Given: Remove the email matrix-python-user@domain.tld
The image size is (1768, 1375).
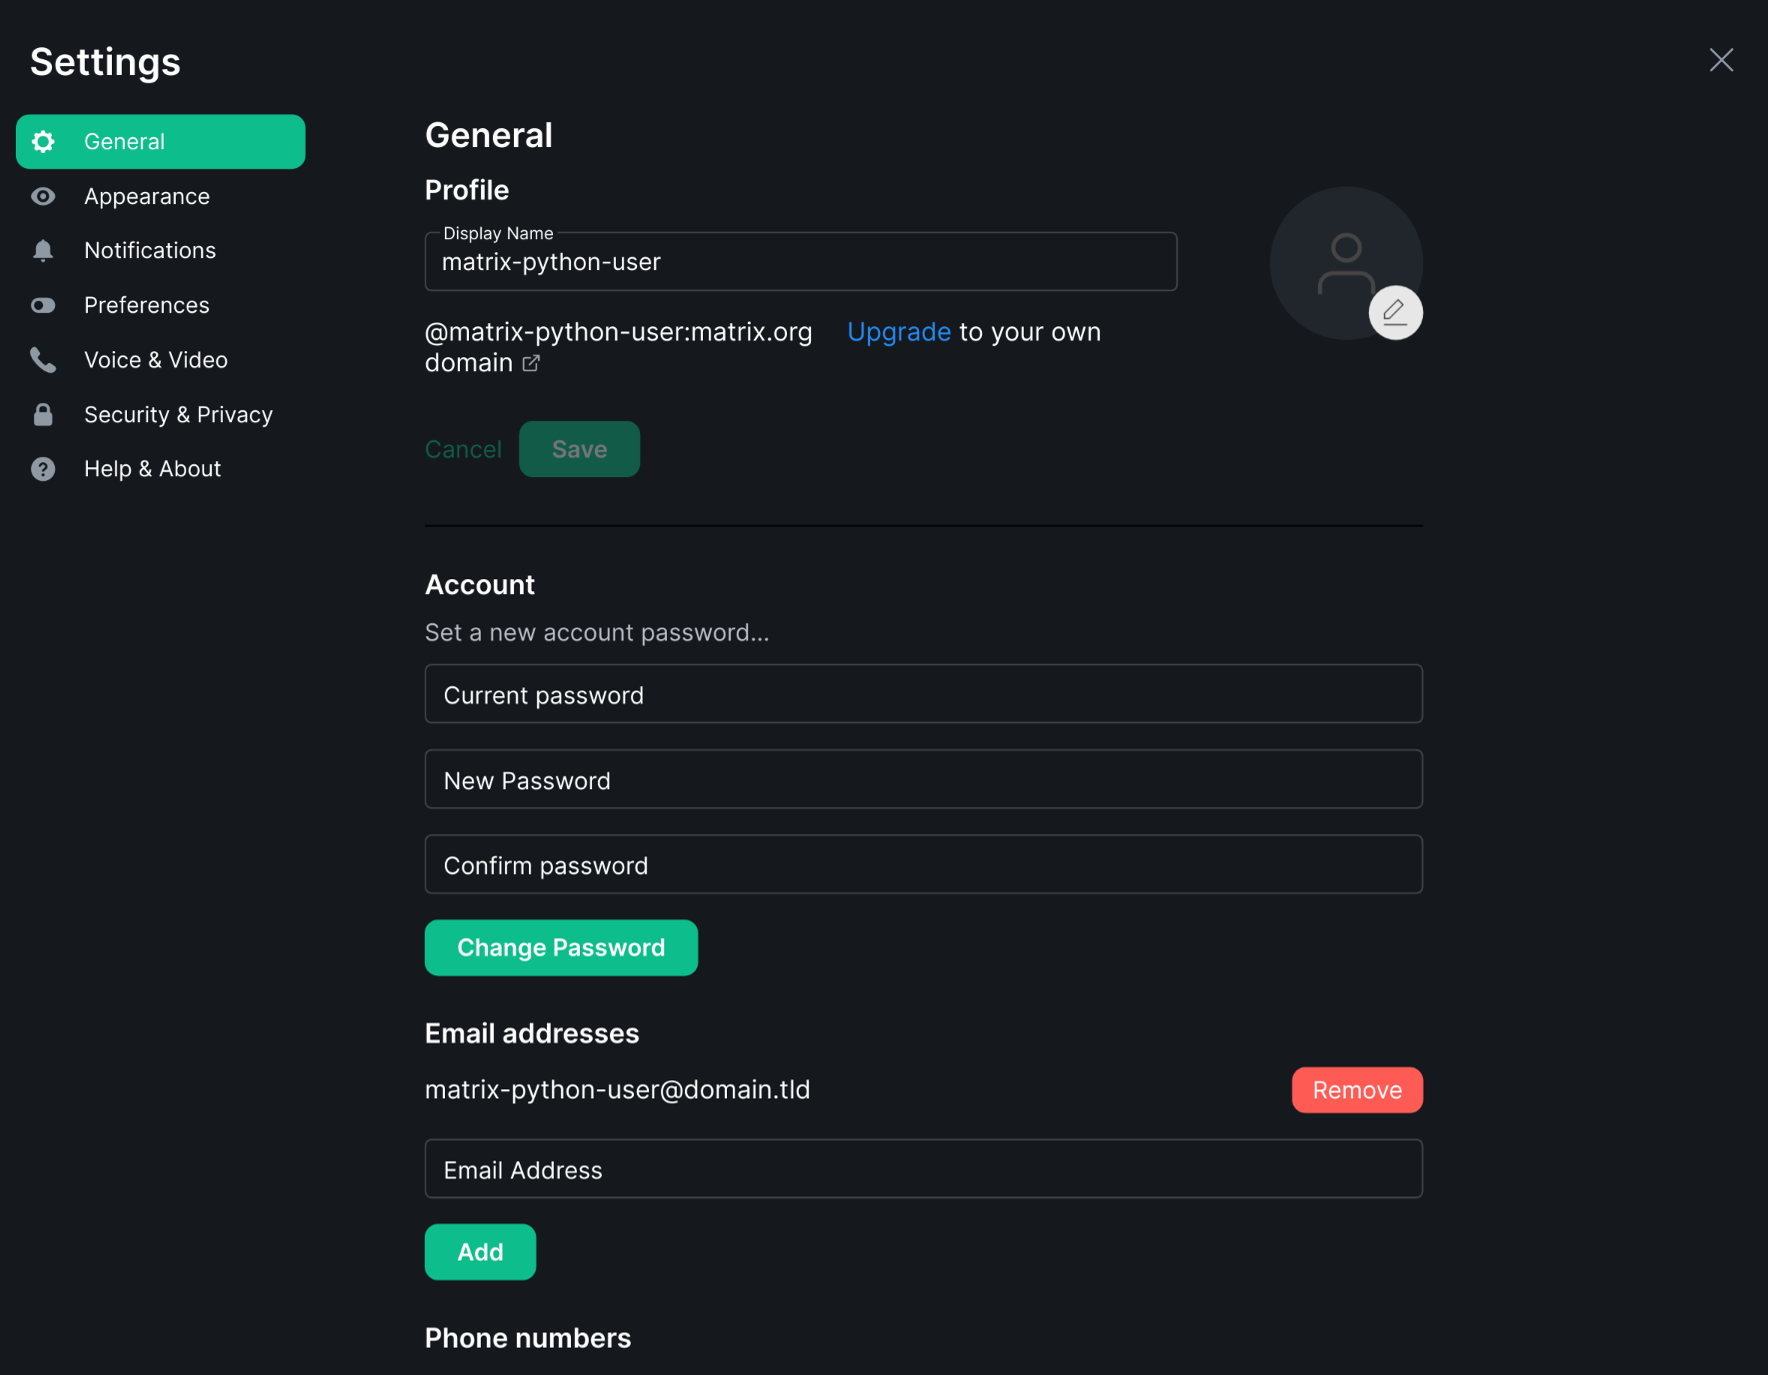Looking at the screenshot, I should 1357,1089.
